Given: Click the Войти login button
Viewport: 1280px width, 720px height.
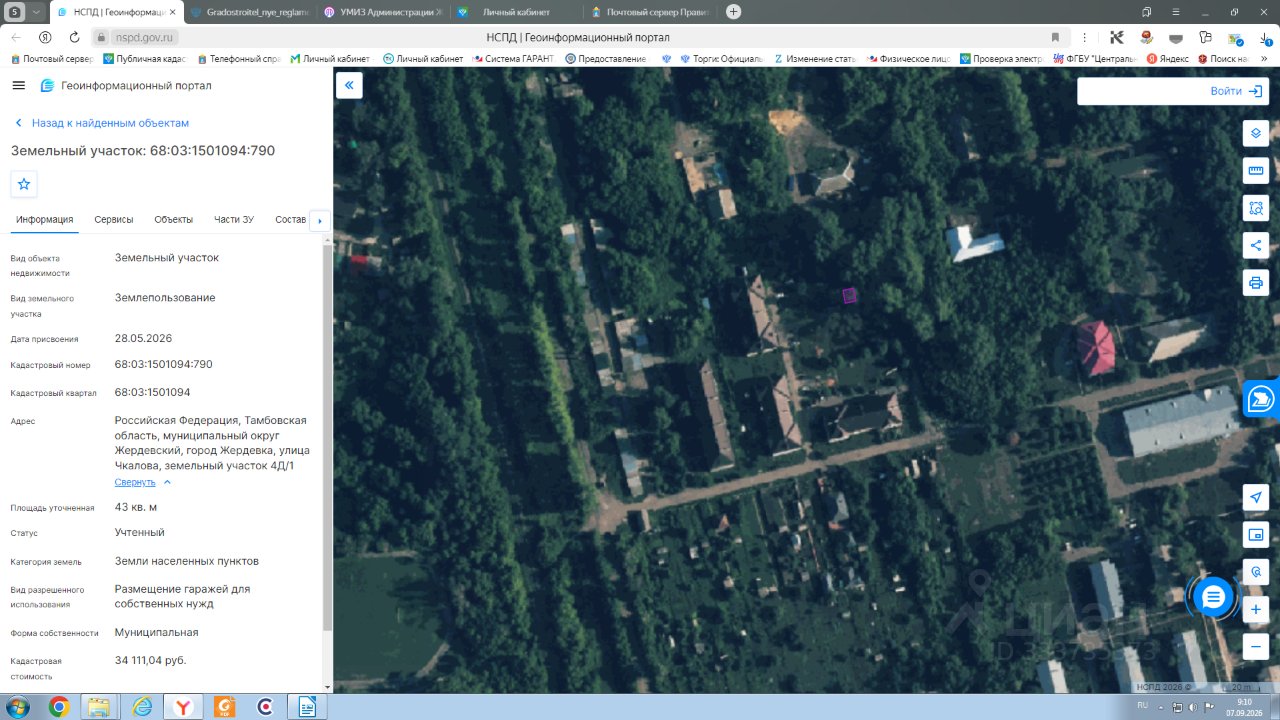Looking at the screenshot, I should click(1172, 91).
